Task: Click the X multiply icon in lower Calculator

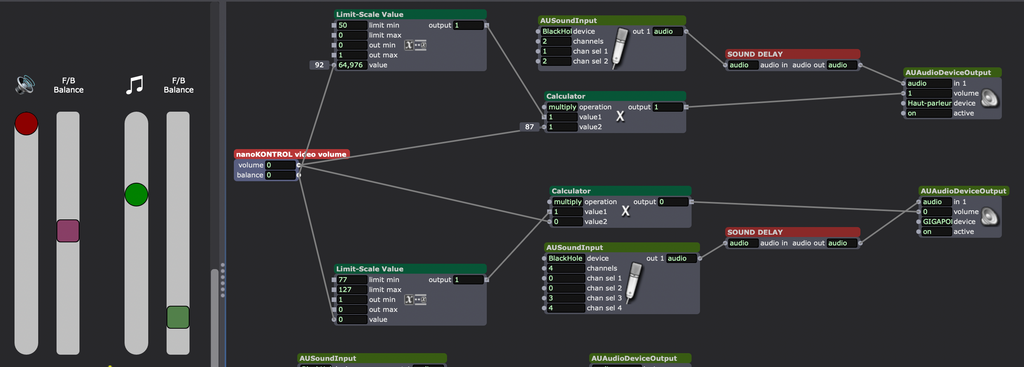Action: pyautogui.click(x=625, y=212)
